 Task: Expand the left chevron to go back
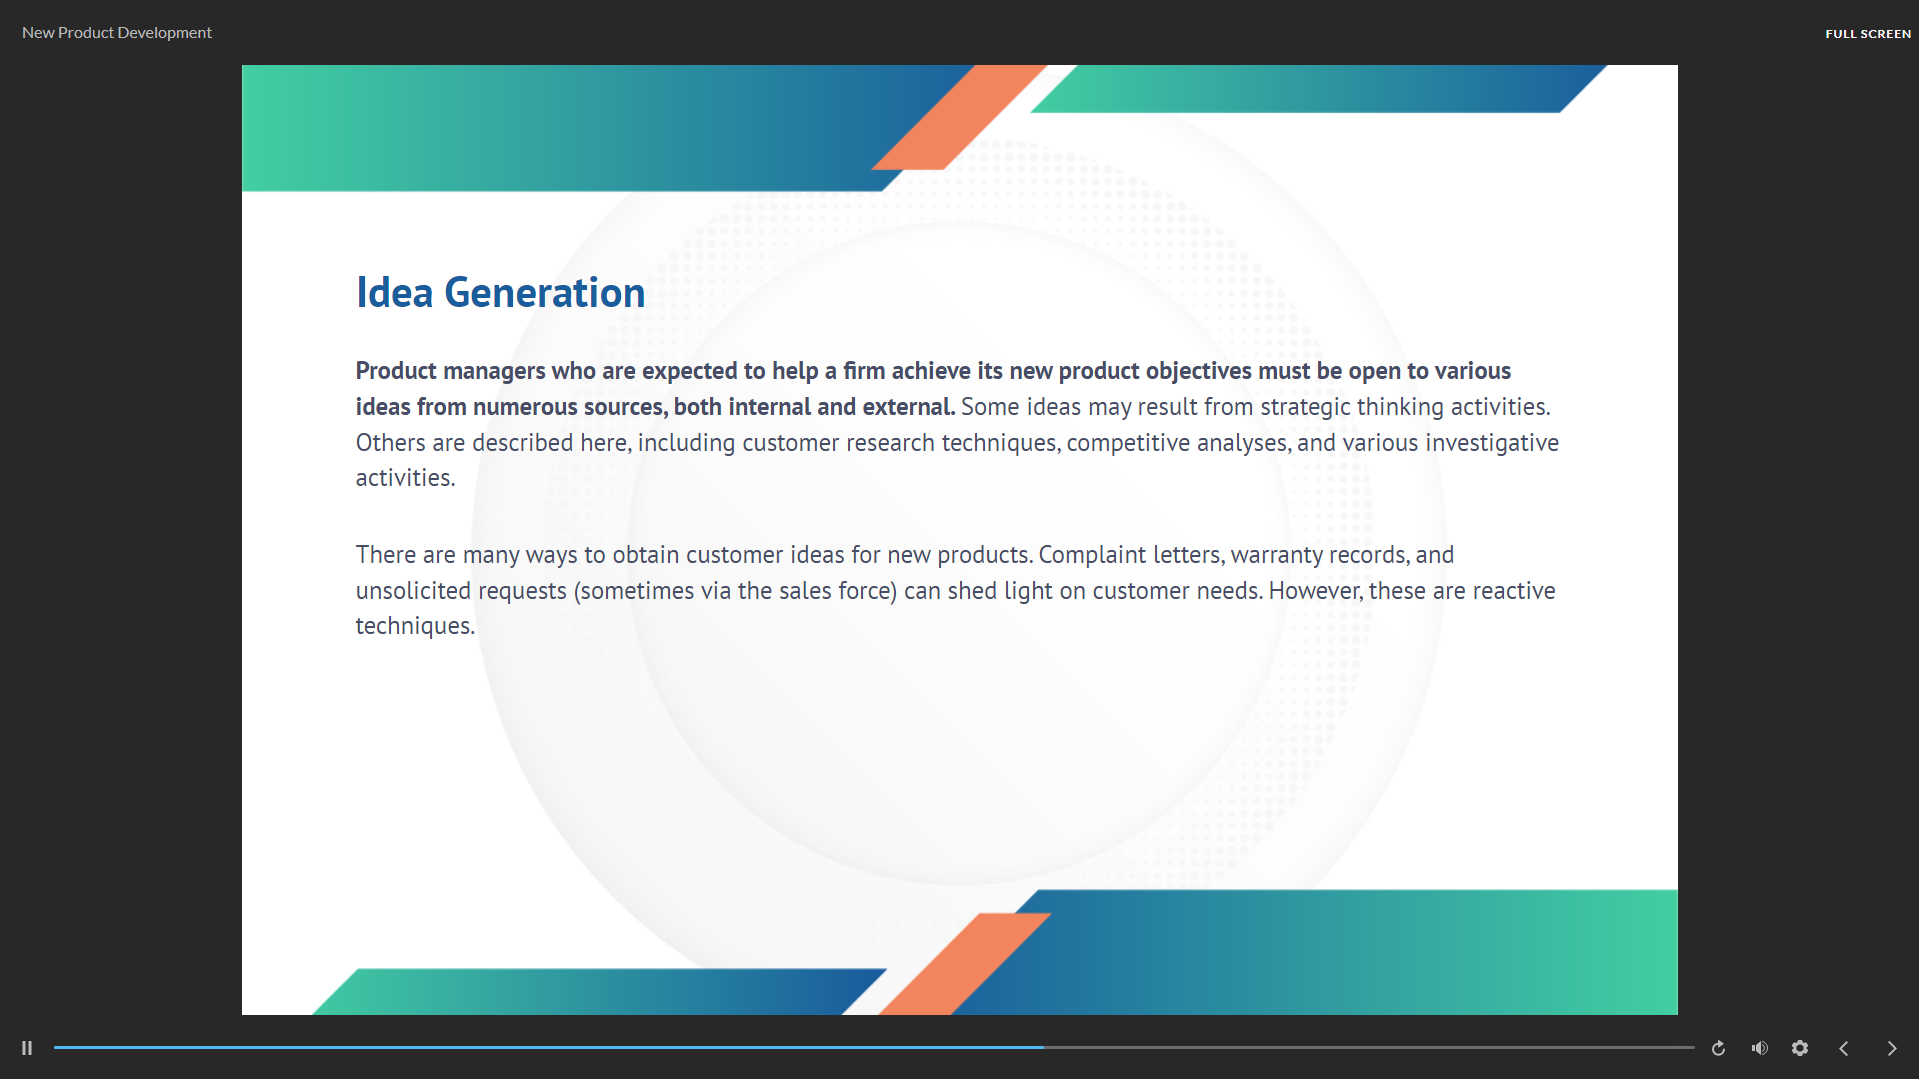coord(1845,1047)
